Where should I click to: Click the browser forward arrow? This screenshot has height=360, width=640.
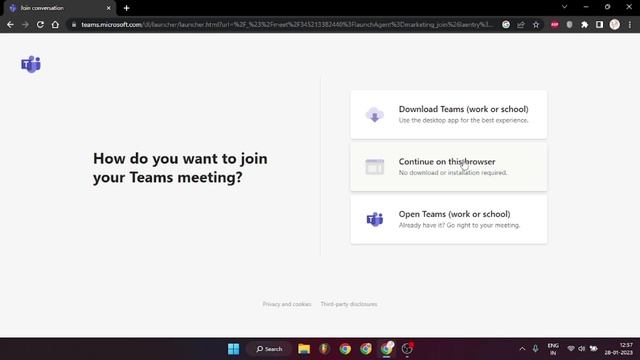click(x=25, y=24)
